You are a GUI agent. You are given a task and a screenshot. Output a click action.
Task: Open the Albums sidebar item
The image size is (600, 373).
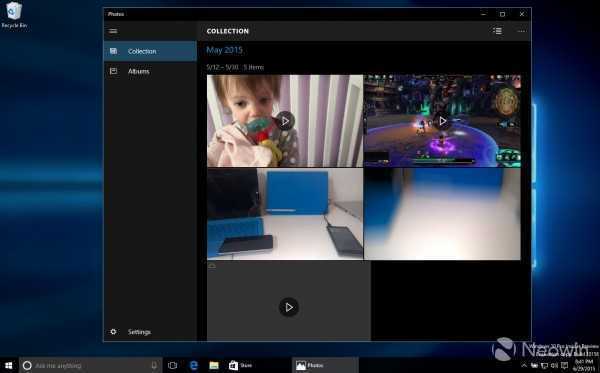[x=150, y=71]
